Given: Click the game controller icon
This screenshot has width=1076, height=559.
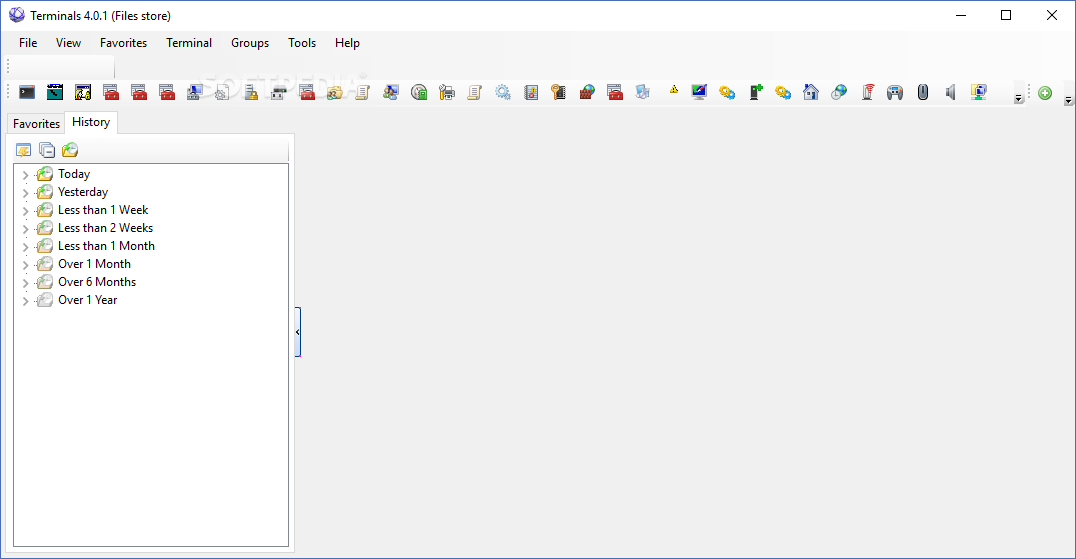Looking at the screenshot, I should pos(895,92).
